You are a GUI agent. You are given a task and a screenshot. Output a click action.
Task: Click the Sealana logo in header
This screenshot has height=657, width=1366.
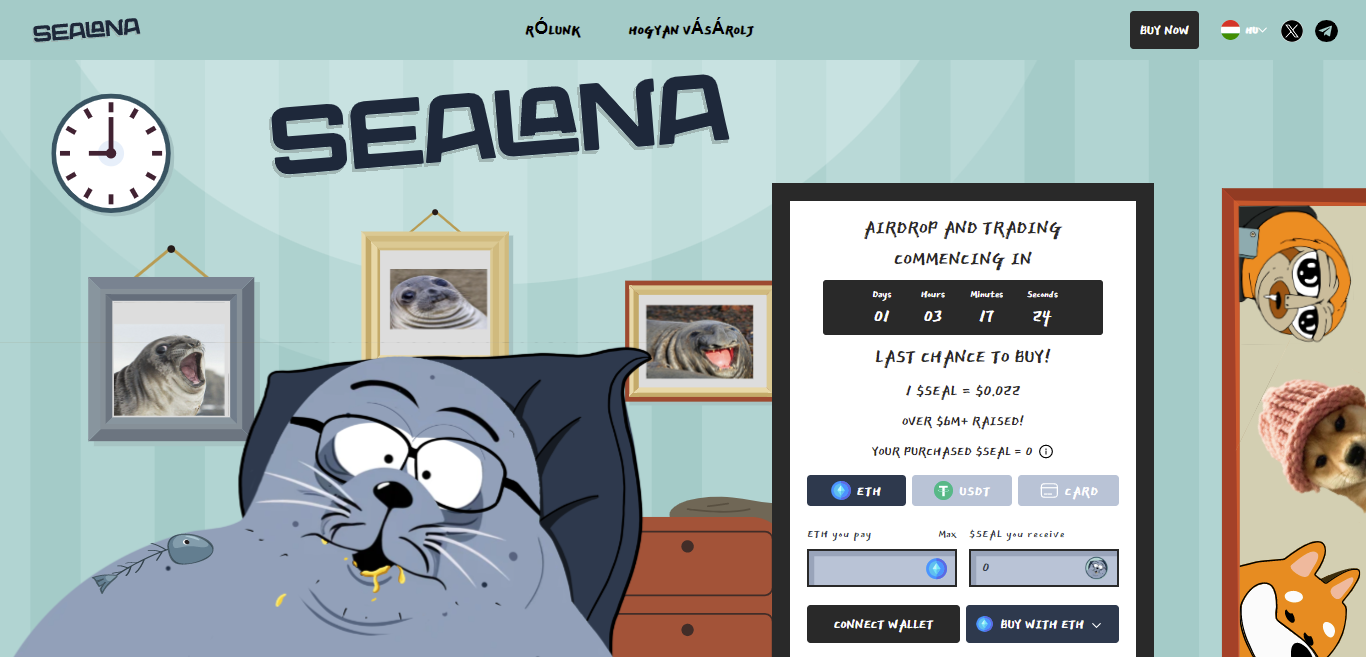tap(86, 30)
